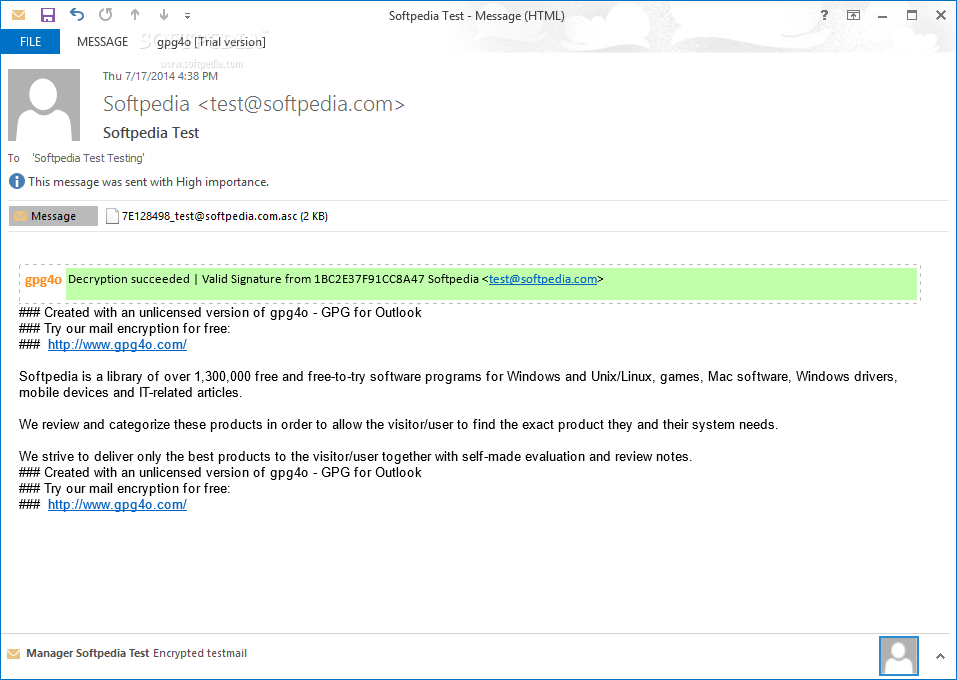This screenshot has height=680, width=957.
Task: Click people pane contact photo thumbnail
Action: 898,656
